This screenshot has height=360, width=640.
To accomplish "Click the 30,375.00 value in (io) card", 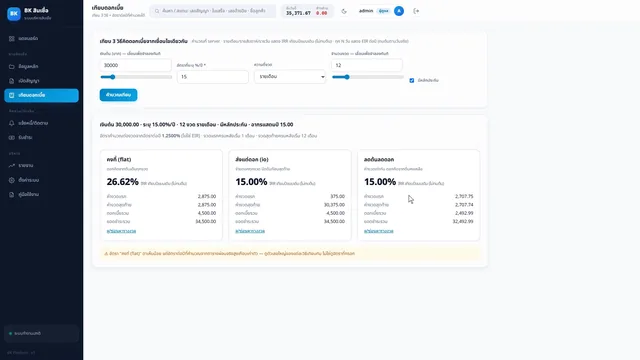I will click(x=334, y=205).
